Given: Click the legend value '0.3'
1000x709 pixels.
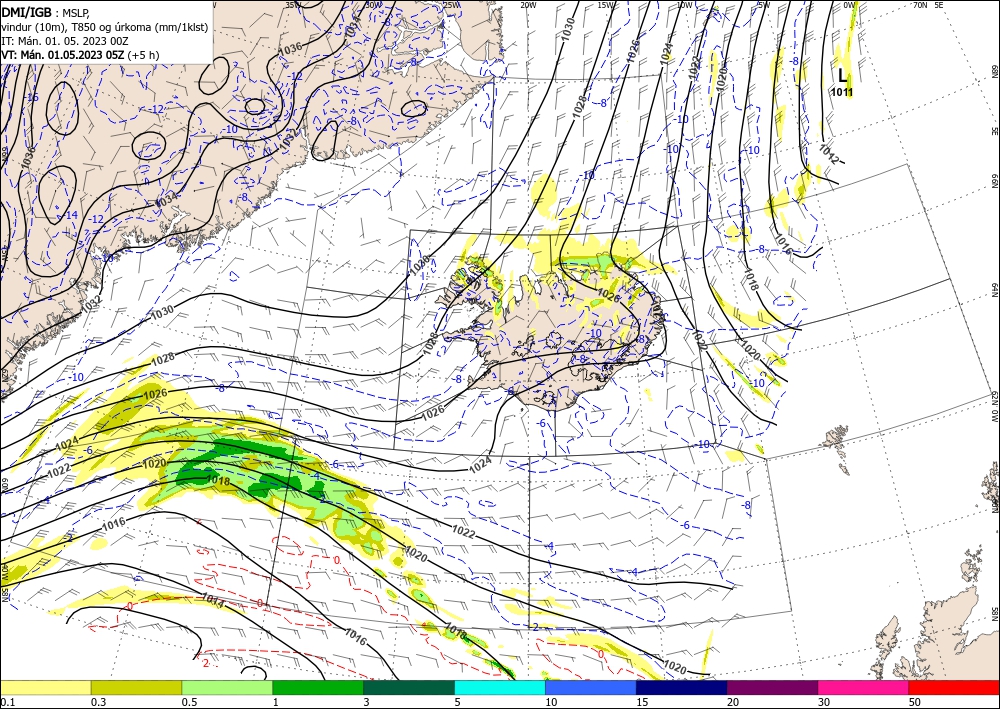Looking at the screenshot, I should 98,702.
